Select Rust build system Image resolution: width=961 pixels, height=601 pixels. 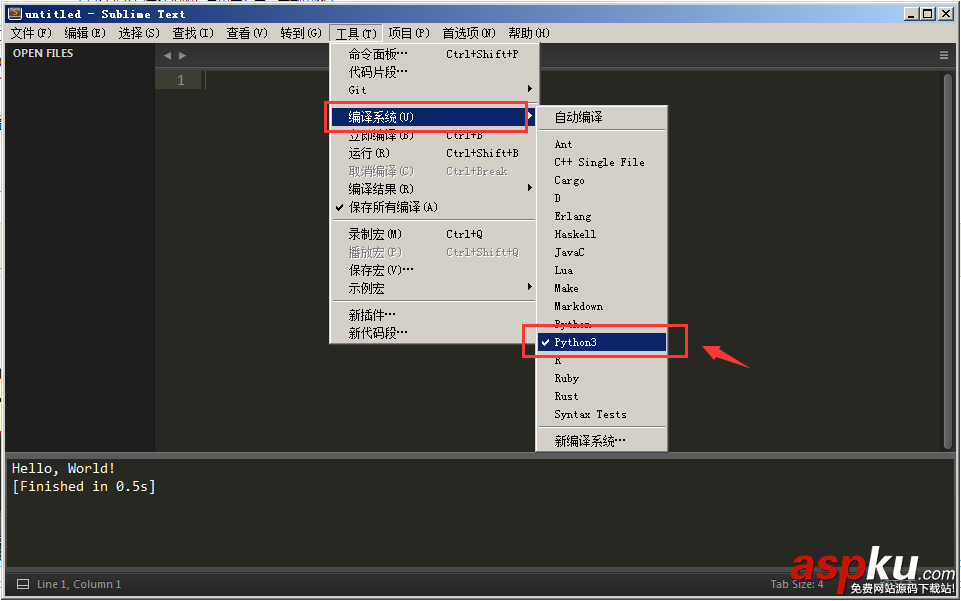coord(602,396)
